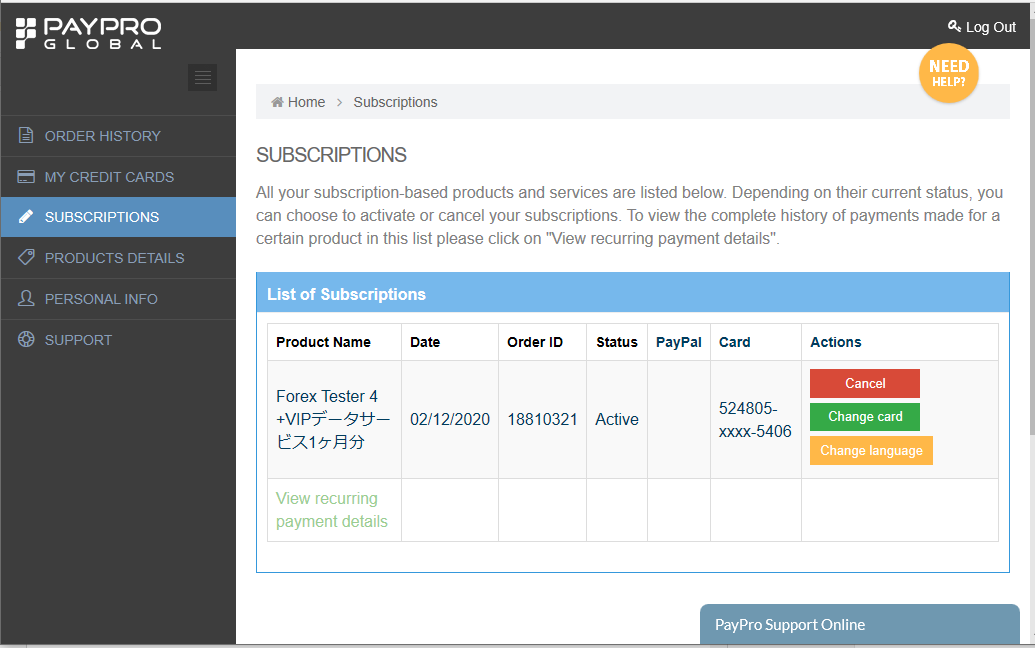
Task: Click the List of Subscriptions panel header
Action: point(633,293)
